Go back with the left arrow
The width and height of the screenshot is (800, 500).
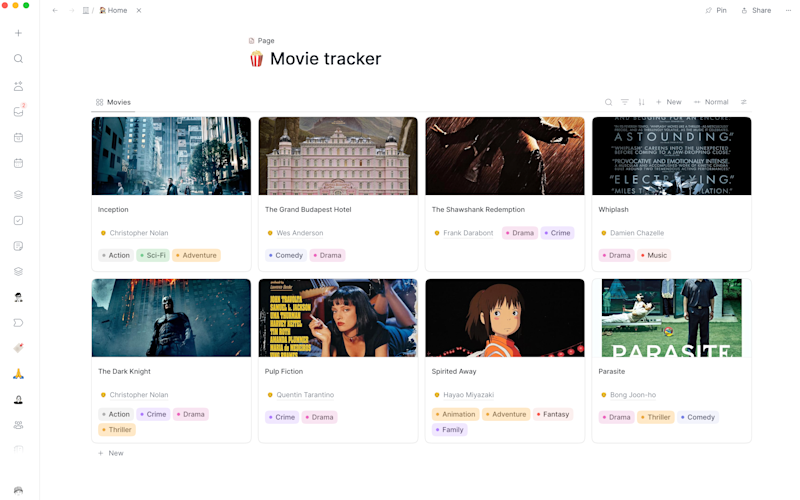coord(55,10)
